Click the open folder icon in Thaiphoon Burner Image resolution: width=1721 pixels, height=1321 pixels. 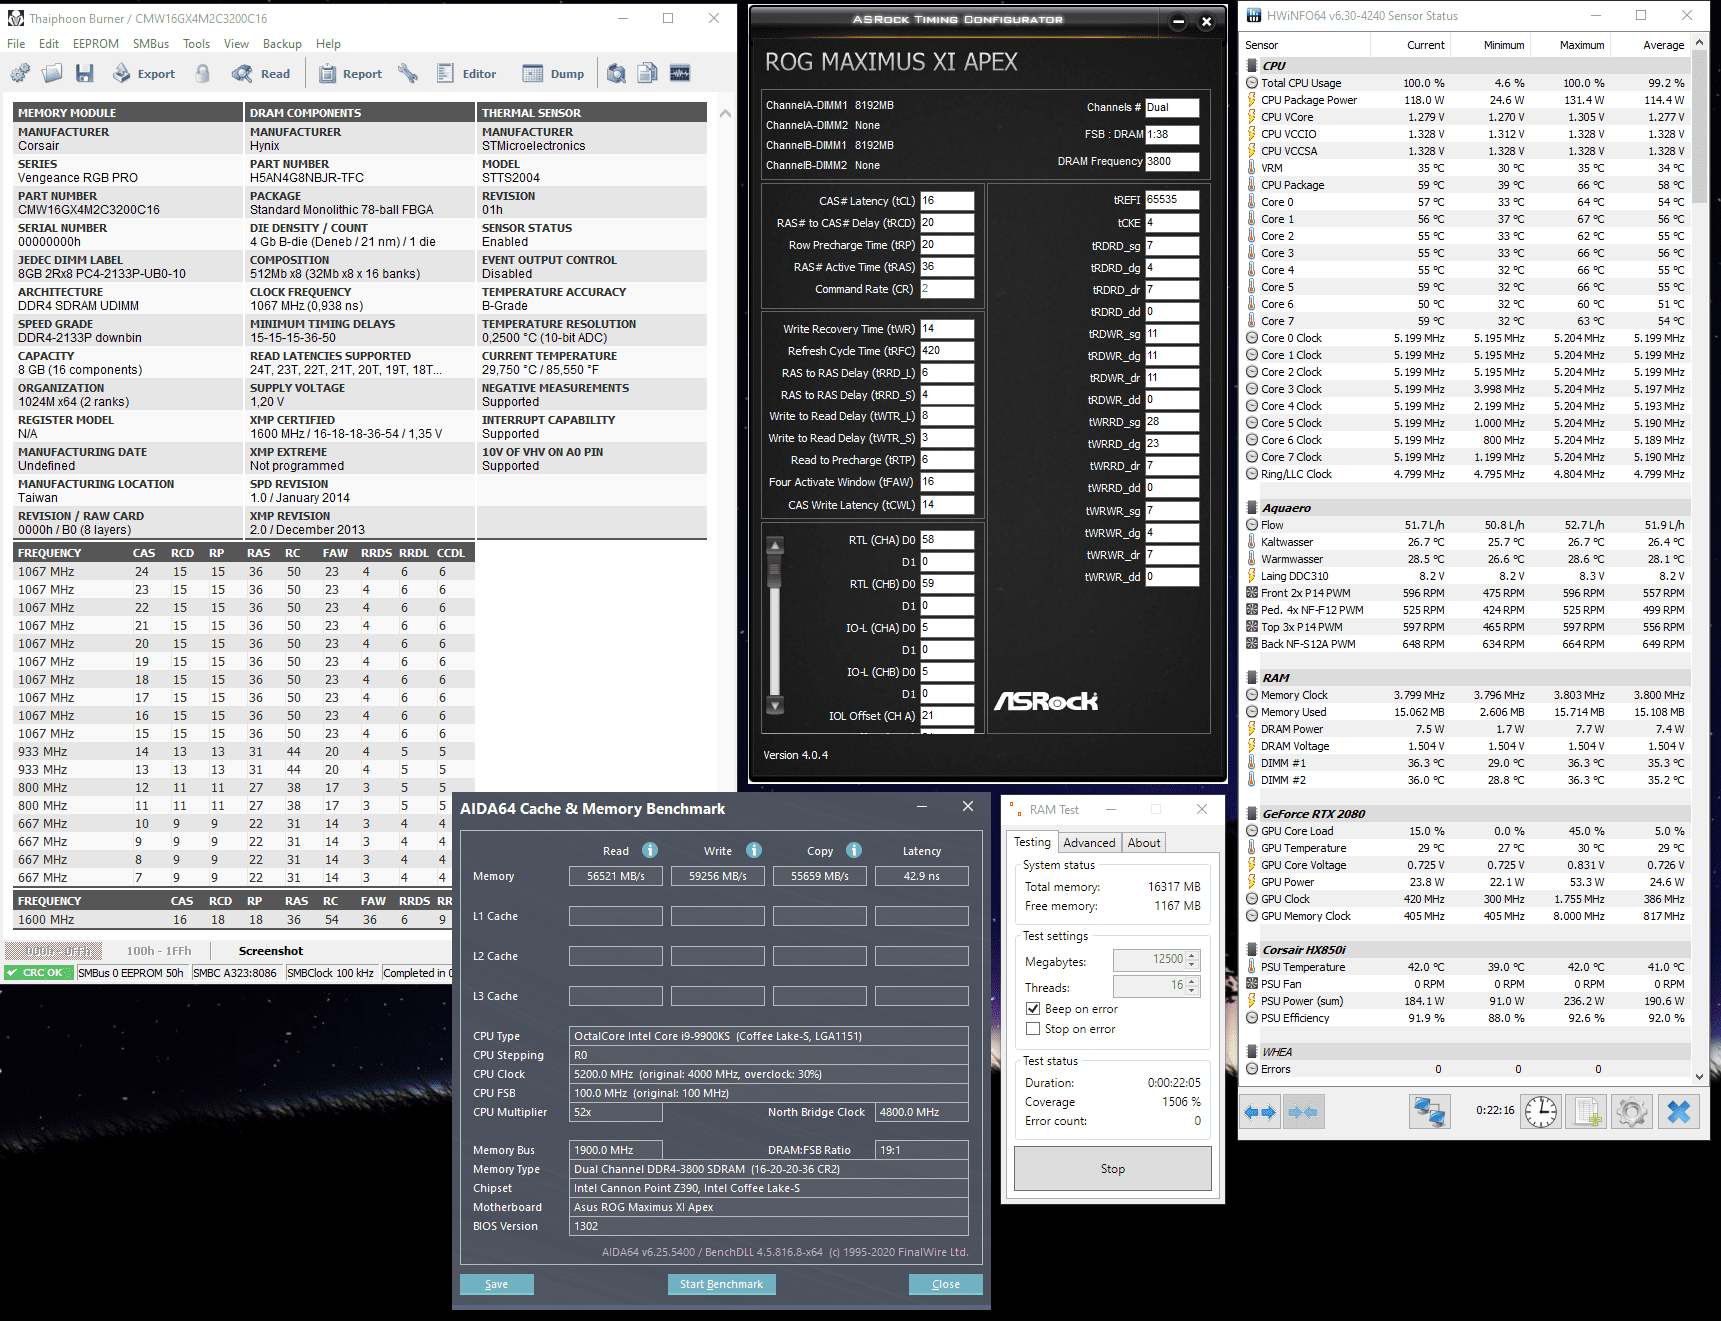click(x=52, y=73)
